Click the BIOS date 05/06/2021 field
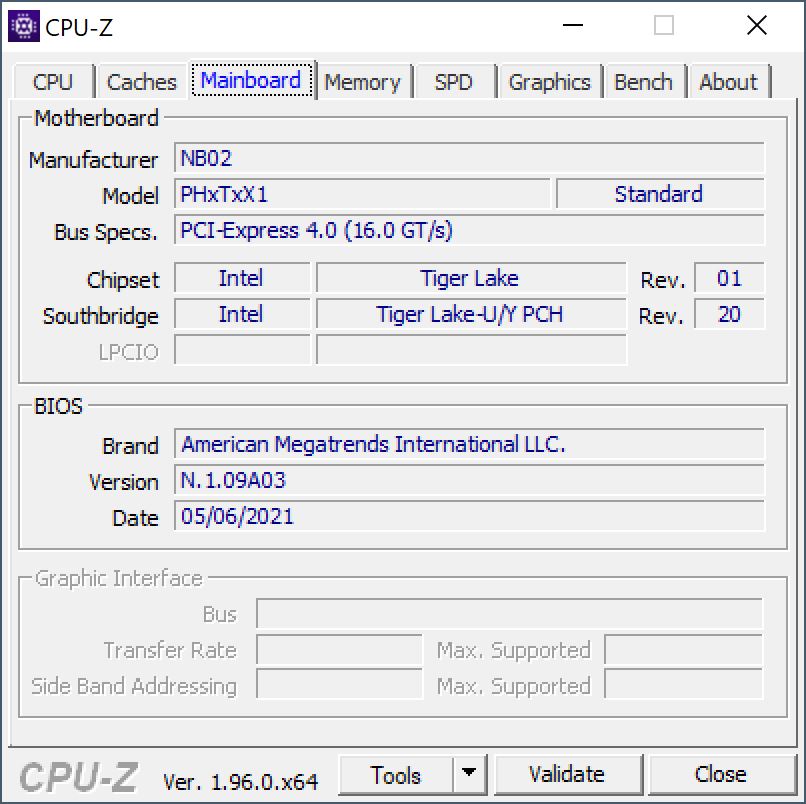This screenshot has width=806, height=804. tap(469, 516)
